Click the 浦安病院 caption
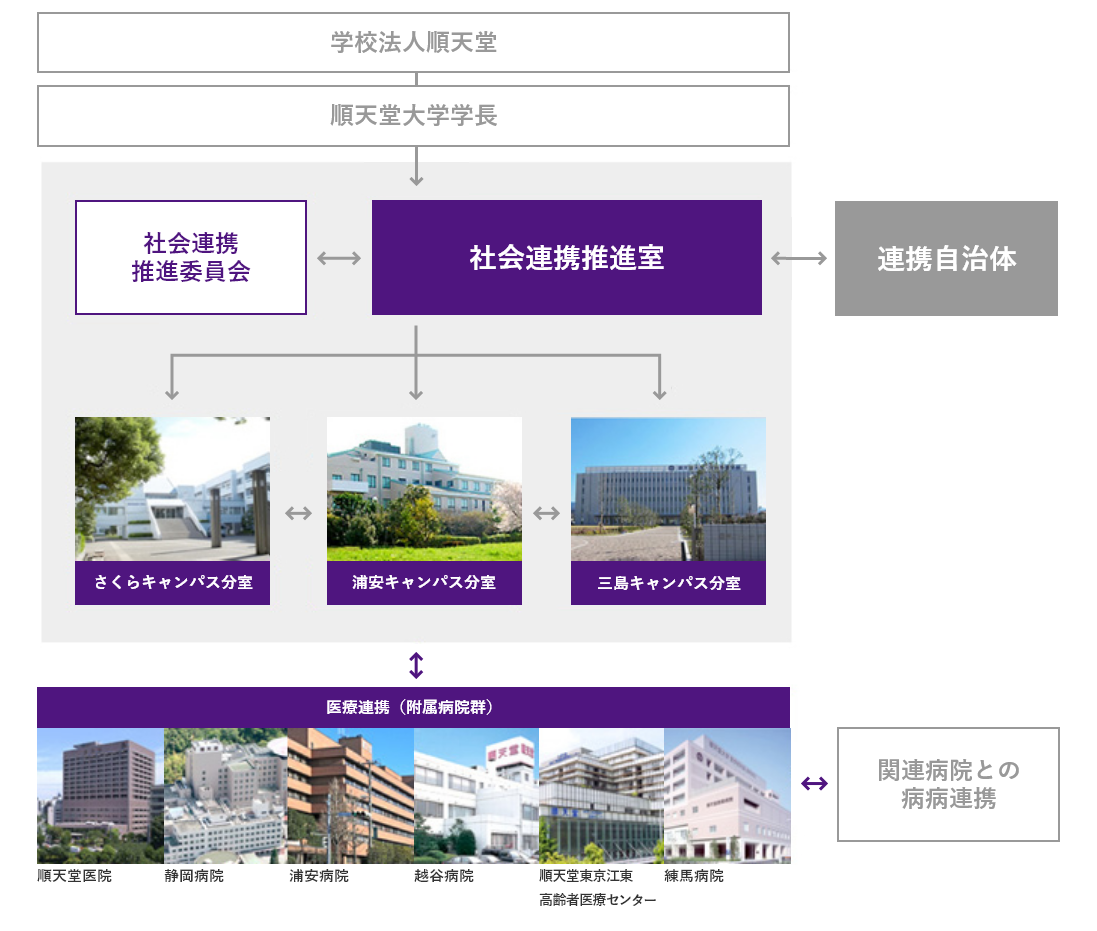This screenshot has height=931, width=1097. point(319,876)
